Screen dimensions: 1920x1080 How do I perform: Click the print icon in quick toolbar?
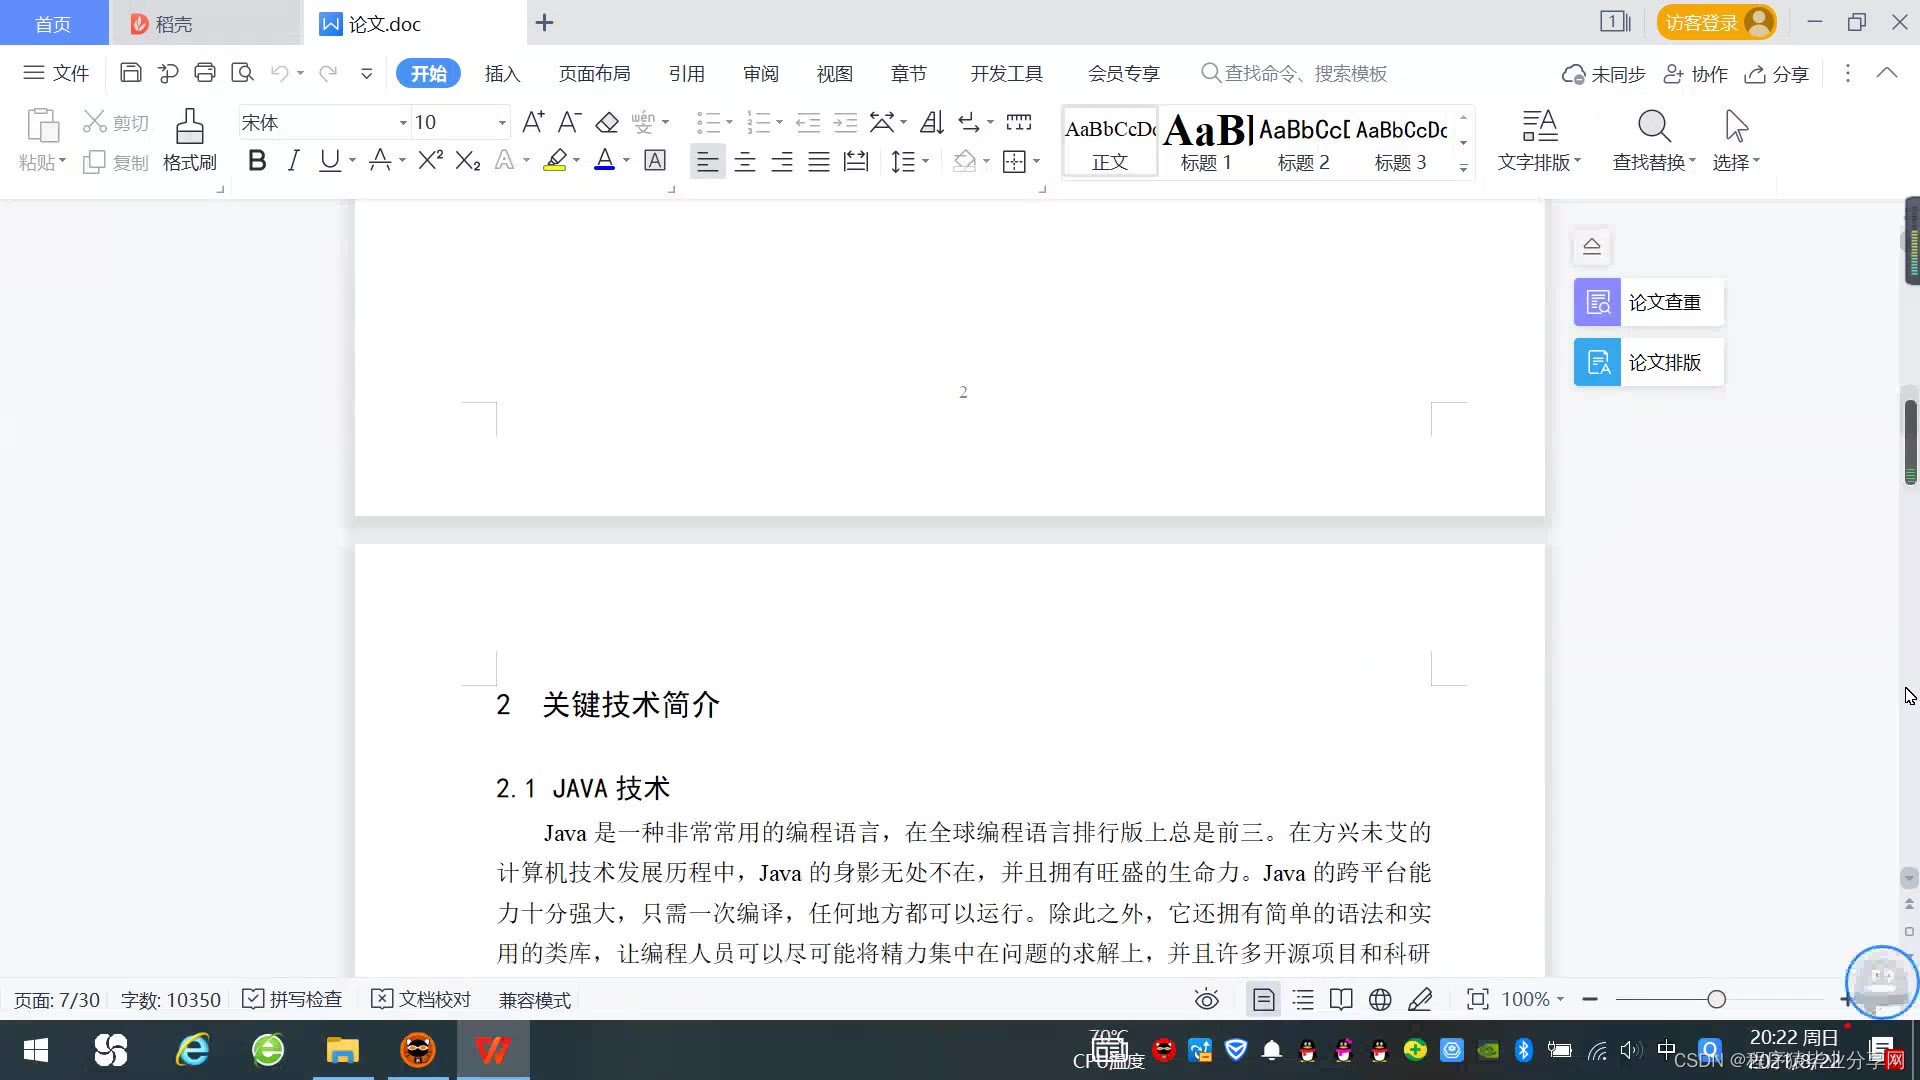pyautogui.click(x=205, y=73)
